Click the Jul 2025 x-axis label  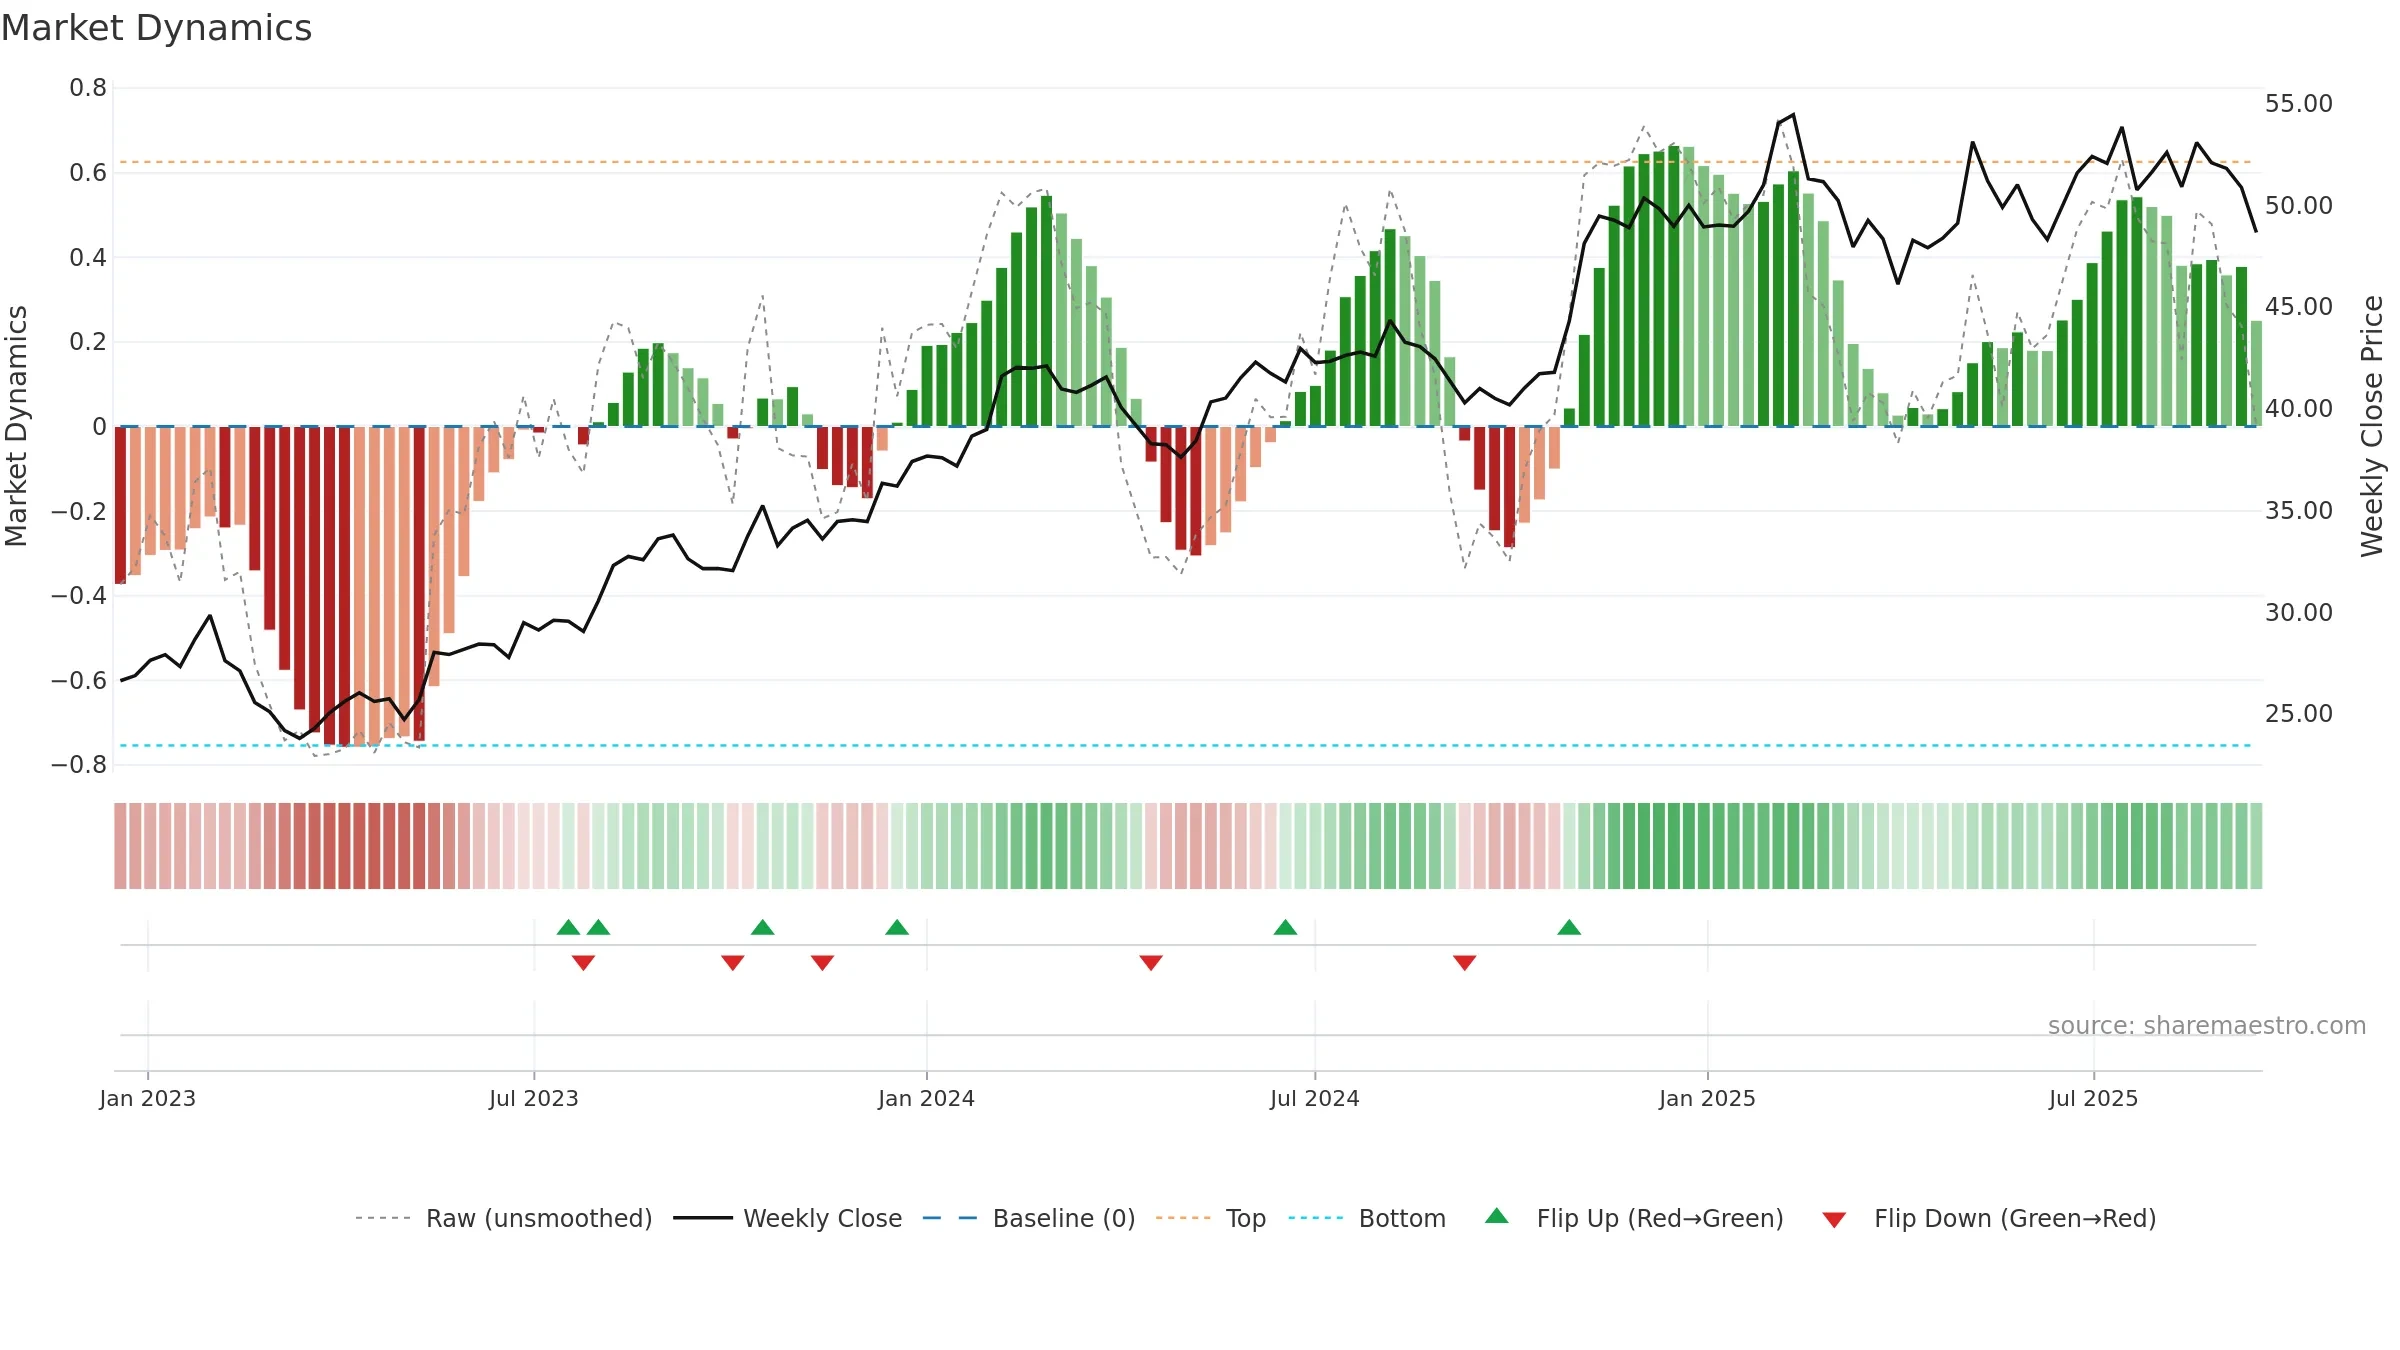tap(2094, 1098)
